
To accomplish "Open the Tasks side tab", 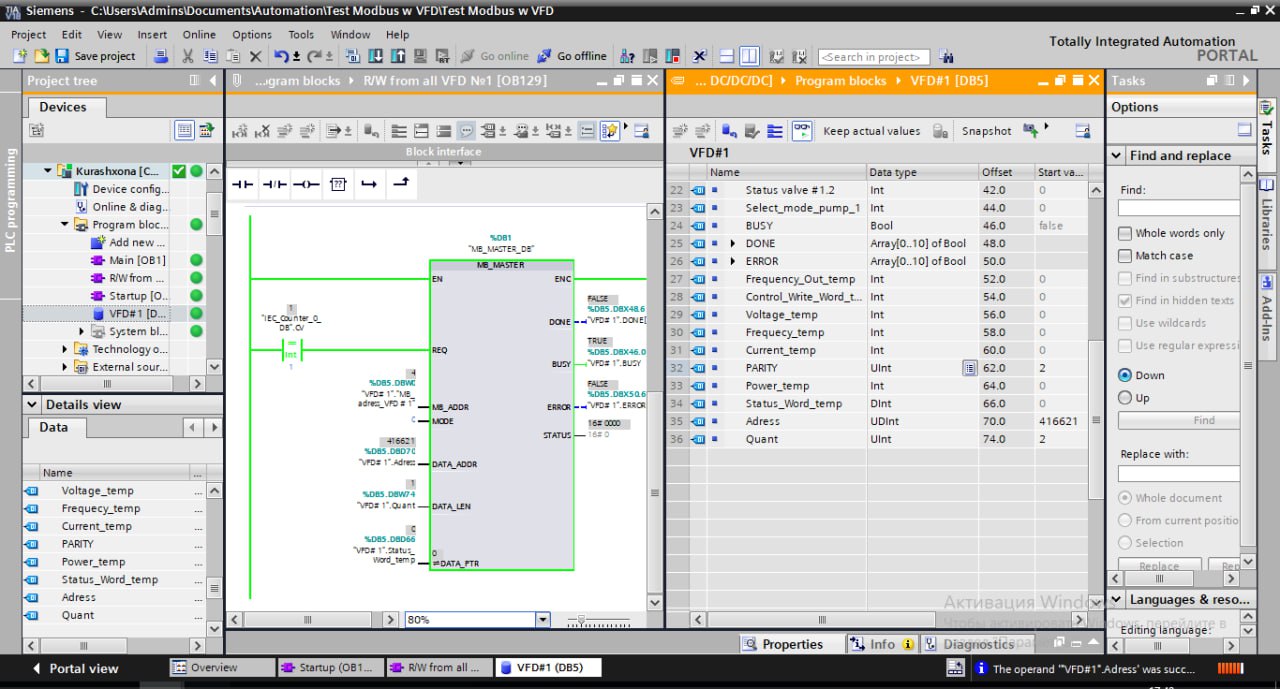I will point(1267,132).
